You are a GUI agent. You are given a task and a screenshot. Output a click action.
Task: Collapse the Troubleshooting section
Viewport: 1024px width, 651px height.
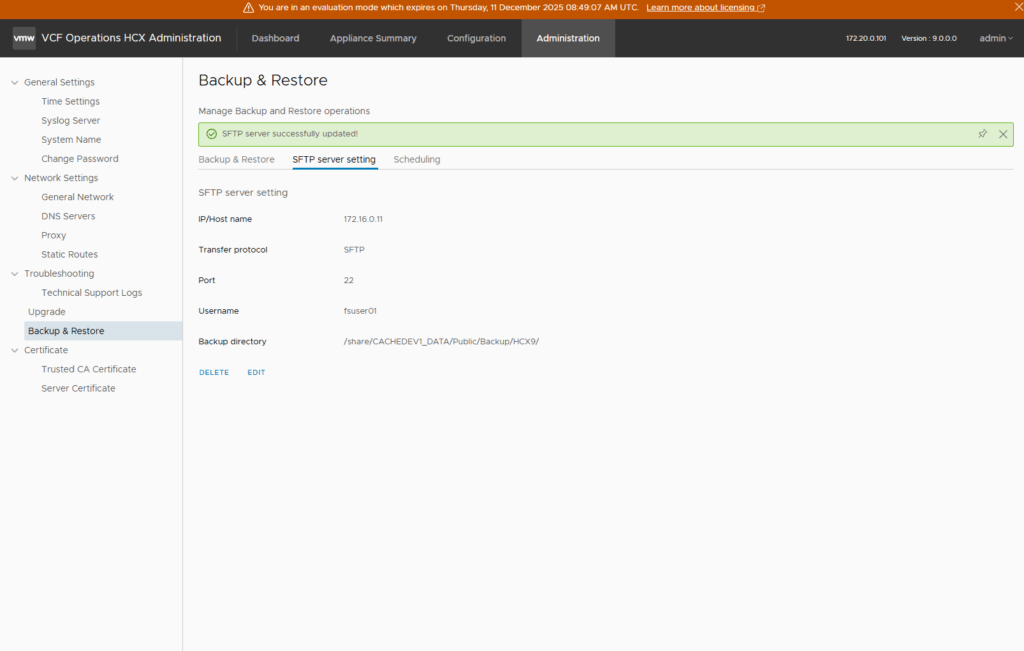14,273
